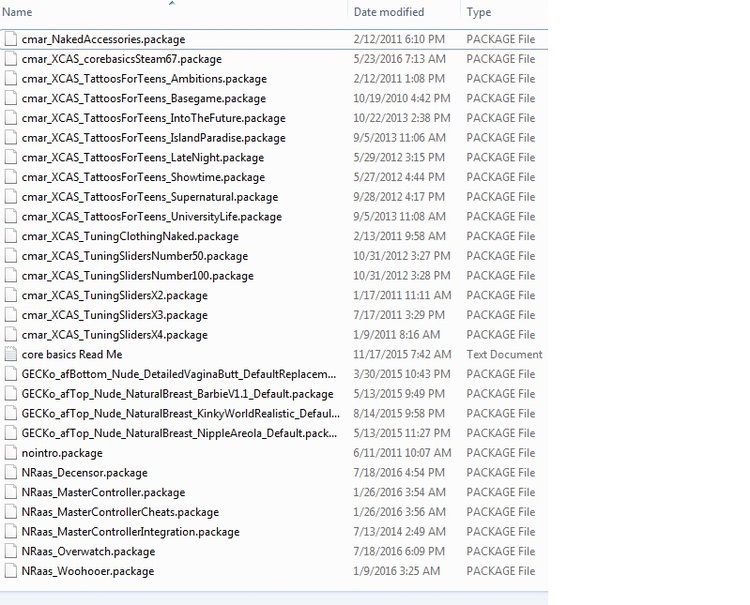750x605 pixels.
Task: Click icon of cmar_XCAS_TuningSlidersX4.package
Action: point(11,335)
